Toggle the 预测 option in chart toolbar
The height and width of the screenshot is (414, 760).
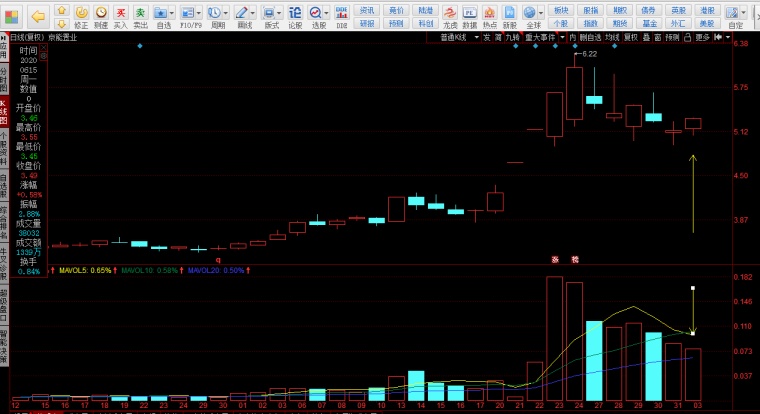click(672, 37)
